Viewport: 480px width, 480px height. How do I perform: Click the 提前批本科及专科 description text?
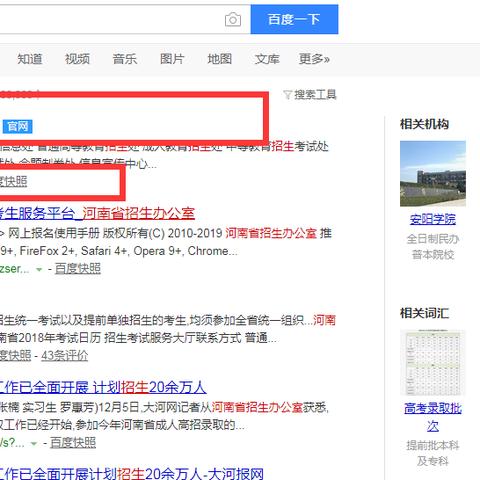coord(433,453)
